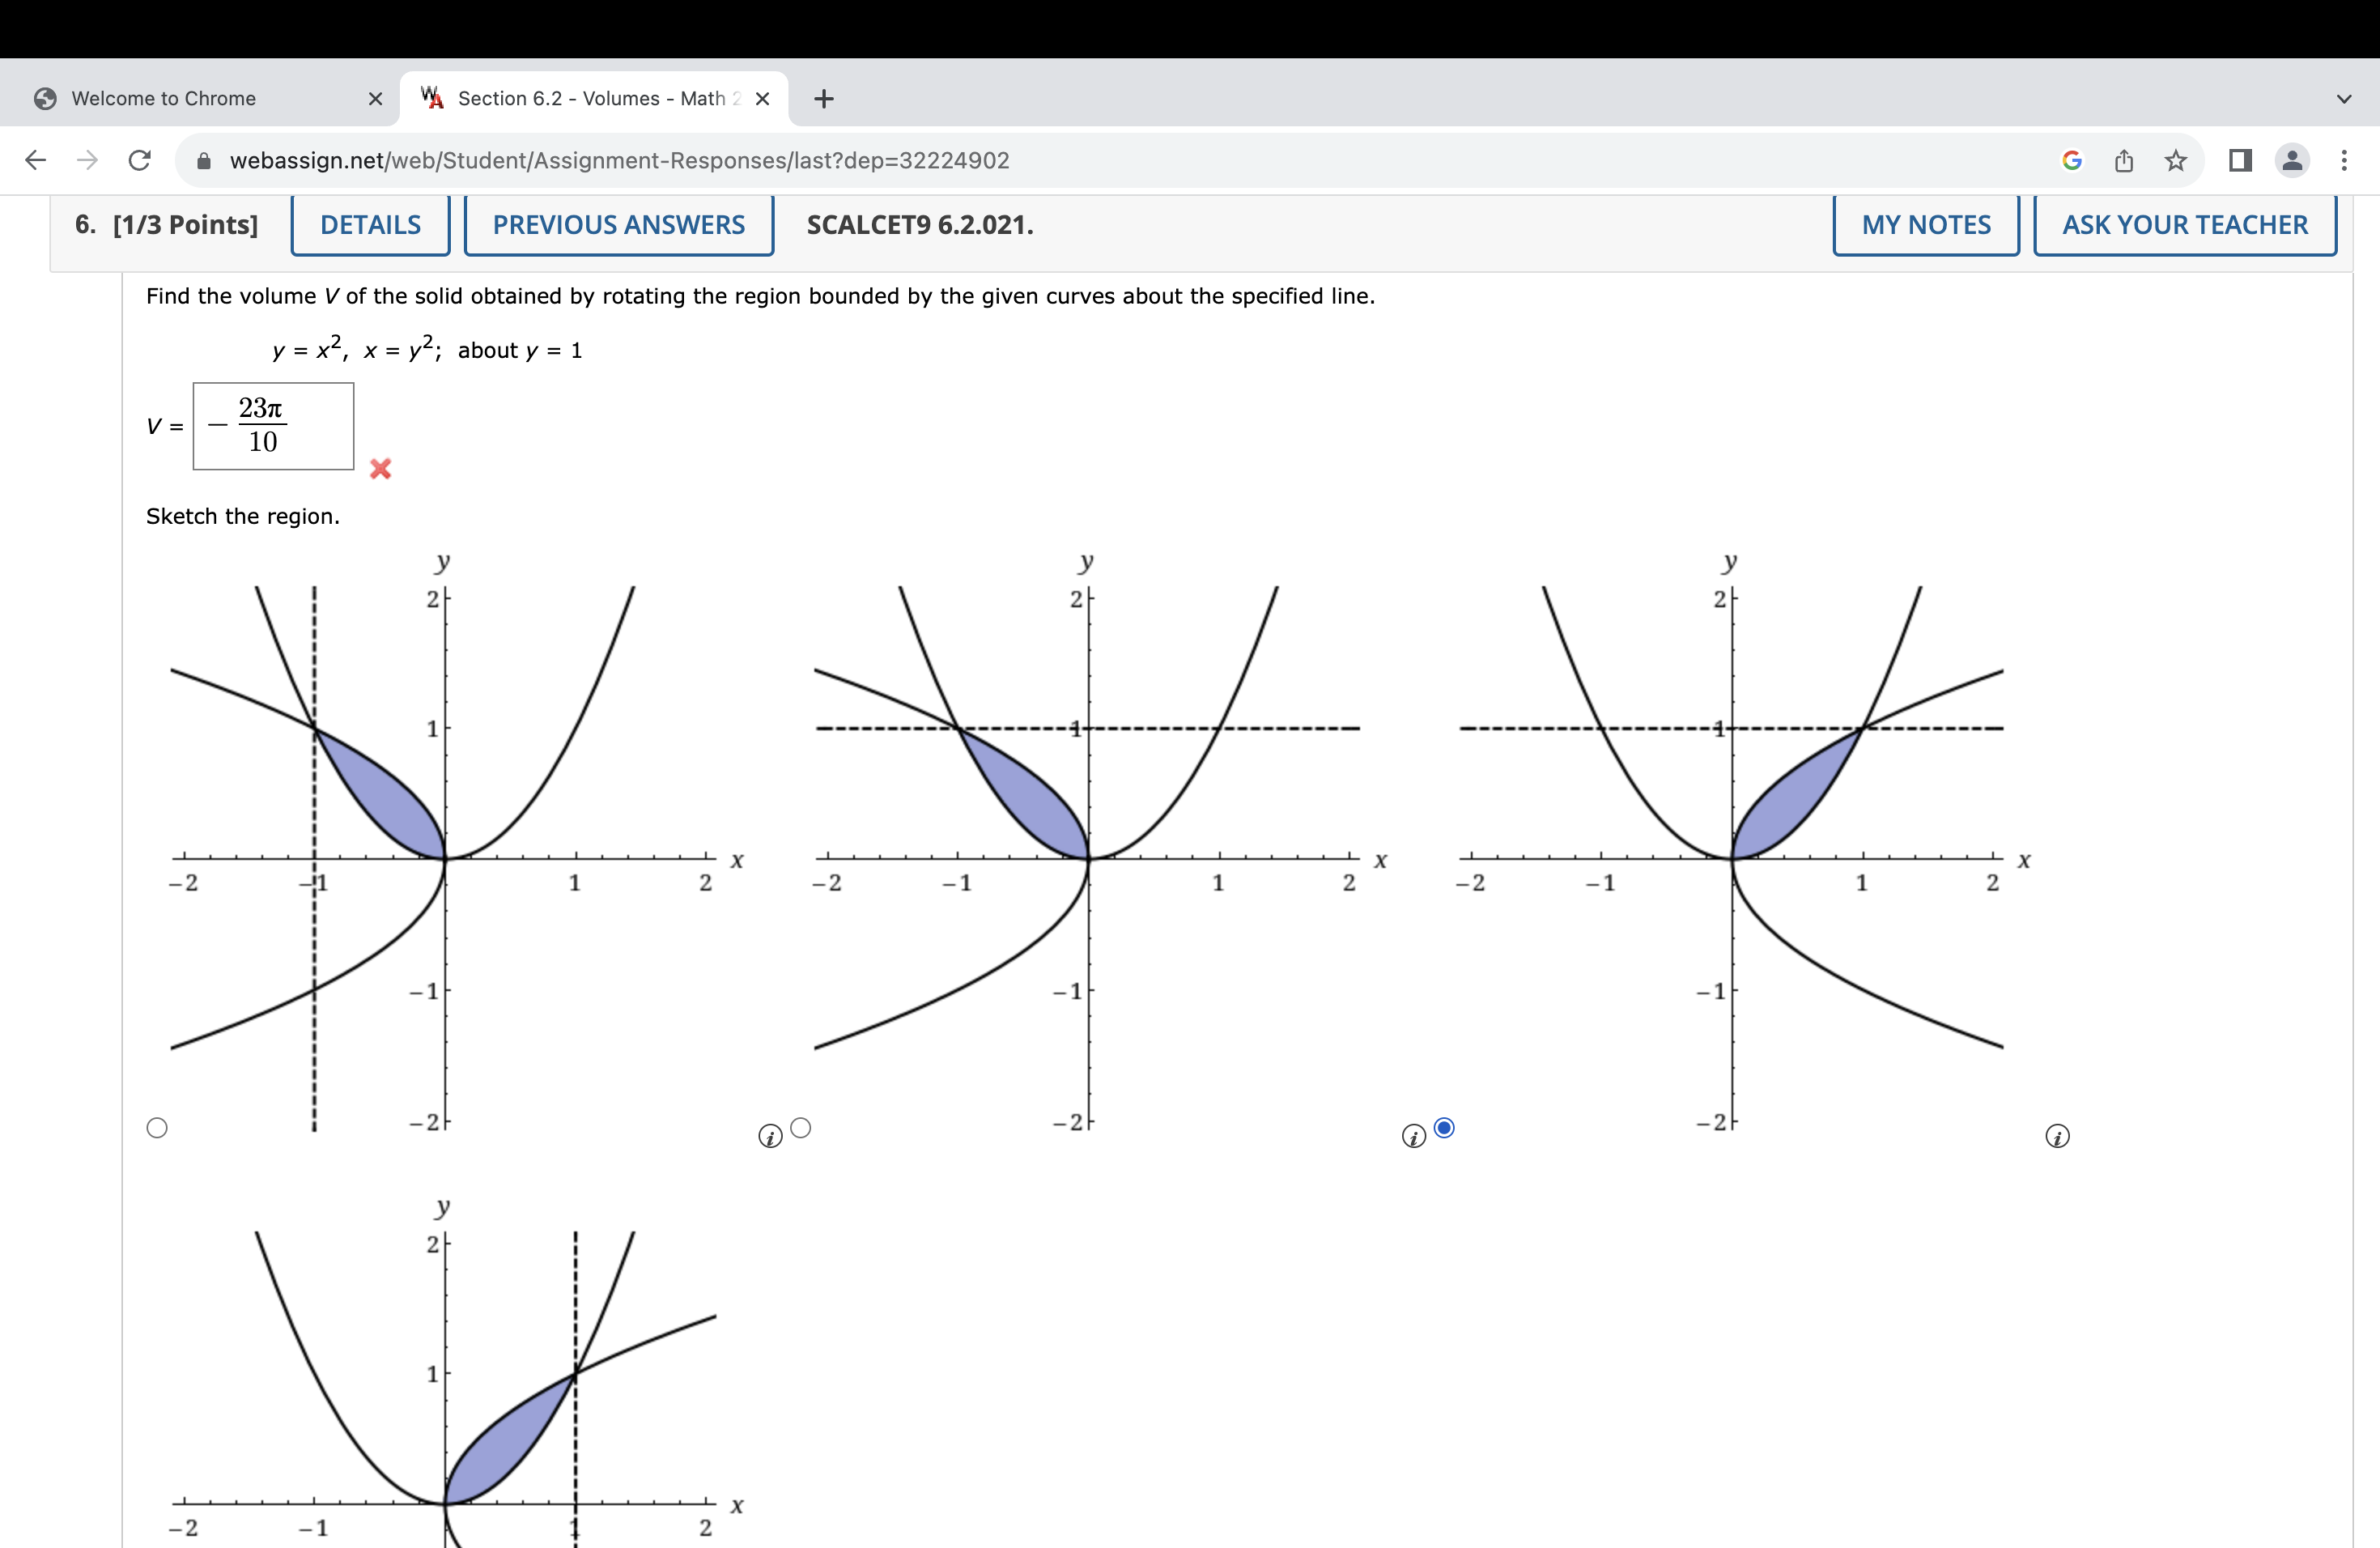Open info icon beside third graph
This screenshot has width=2380, height=1548.
[x=2057, y=1137]
